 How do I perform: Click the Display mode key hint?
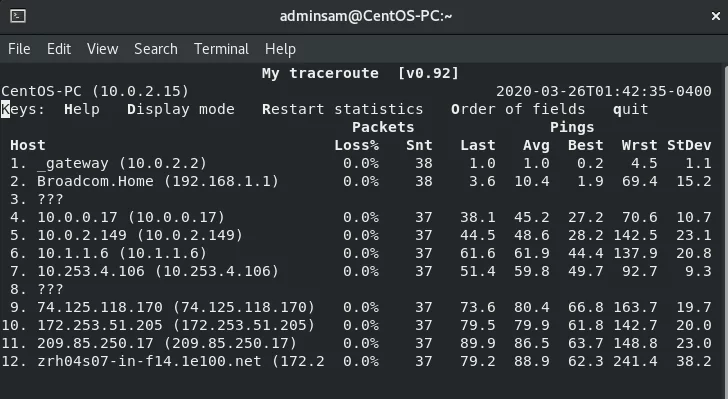[x=181, y=109]
